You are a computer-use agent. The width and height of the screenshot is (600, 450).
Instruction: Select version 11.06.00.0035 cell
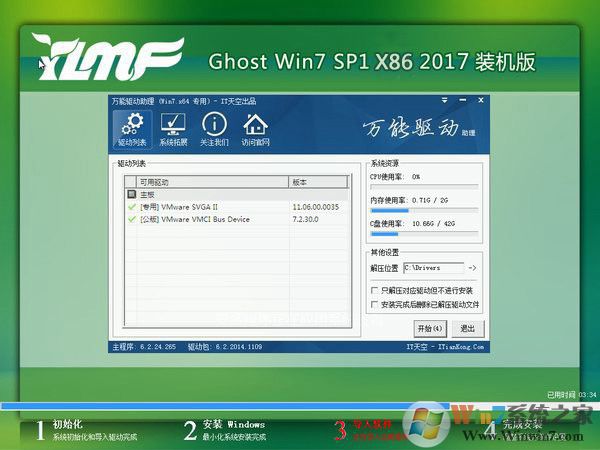click(x=316, y=207)
